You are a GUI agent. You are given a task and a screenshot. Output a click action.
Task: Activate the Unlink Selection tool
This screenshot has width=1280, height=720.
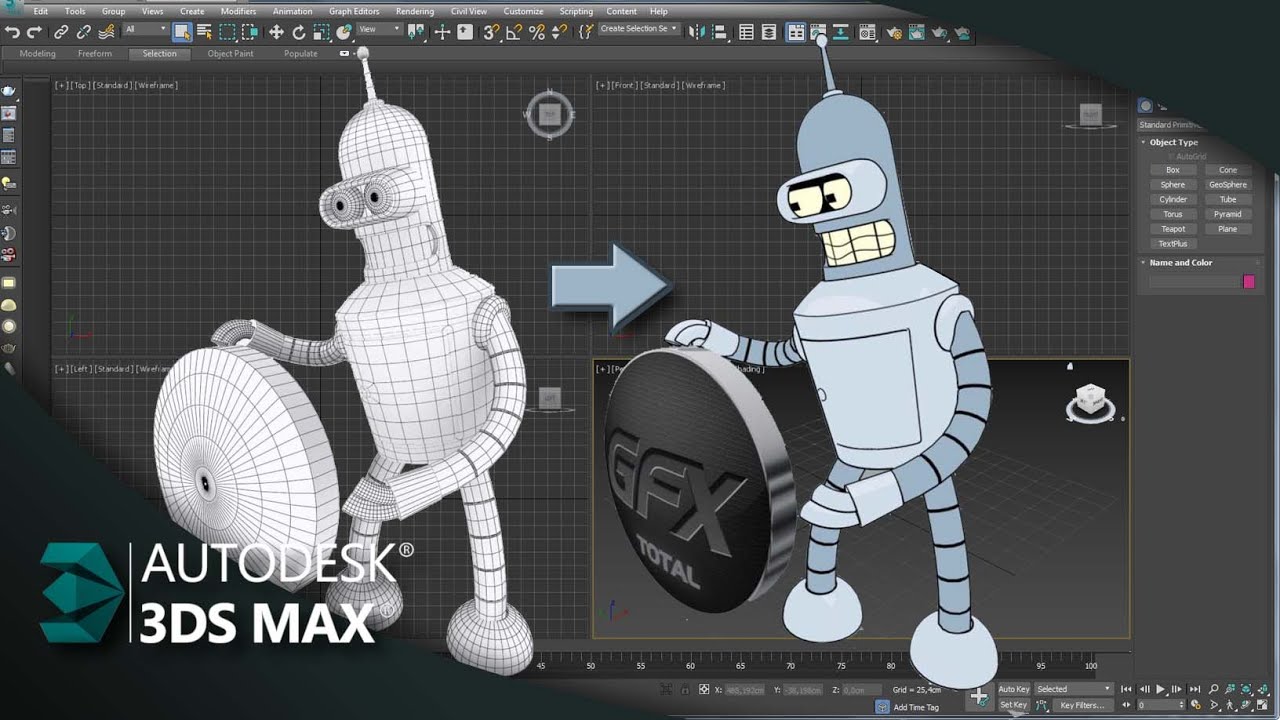tap(84, 32)
